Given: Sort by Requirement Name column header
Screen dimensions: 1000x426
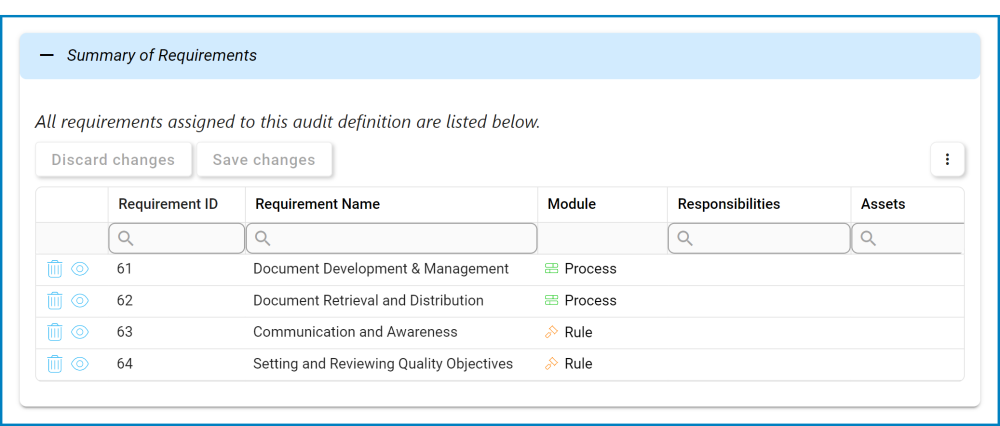Looking at the screenshot, I should pos(318,204).
